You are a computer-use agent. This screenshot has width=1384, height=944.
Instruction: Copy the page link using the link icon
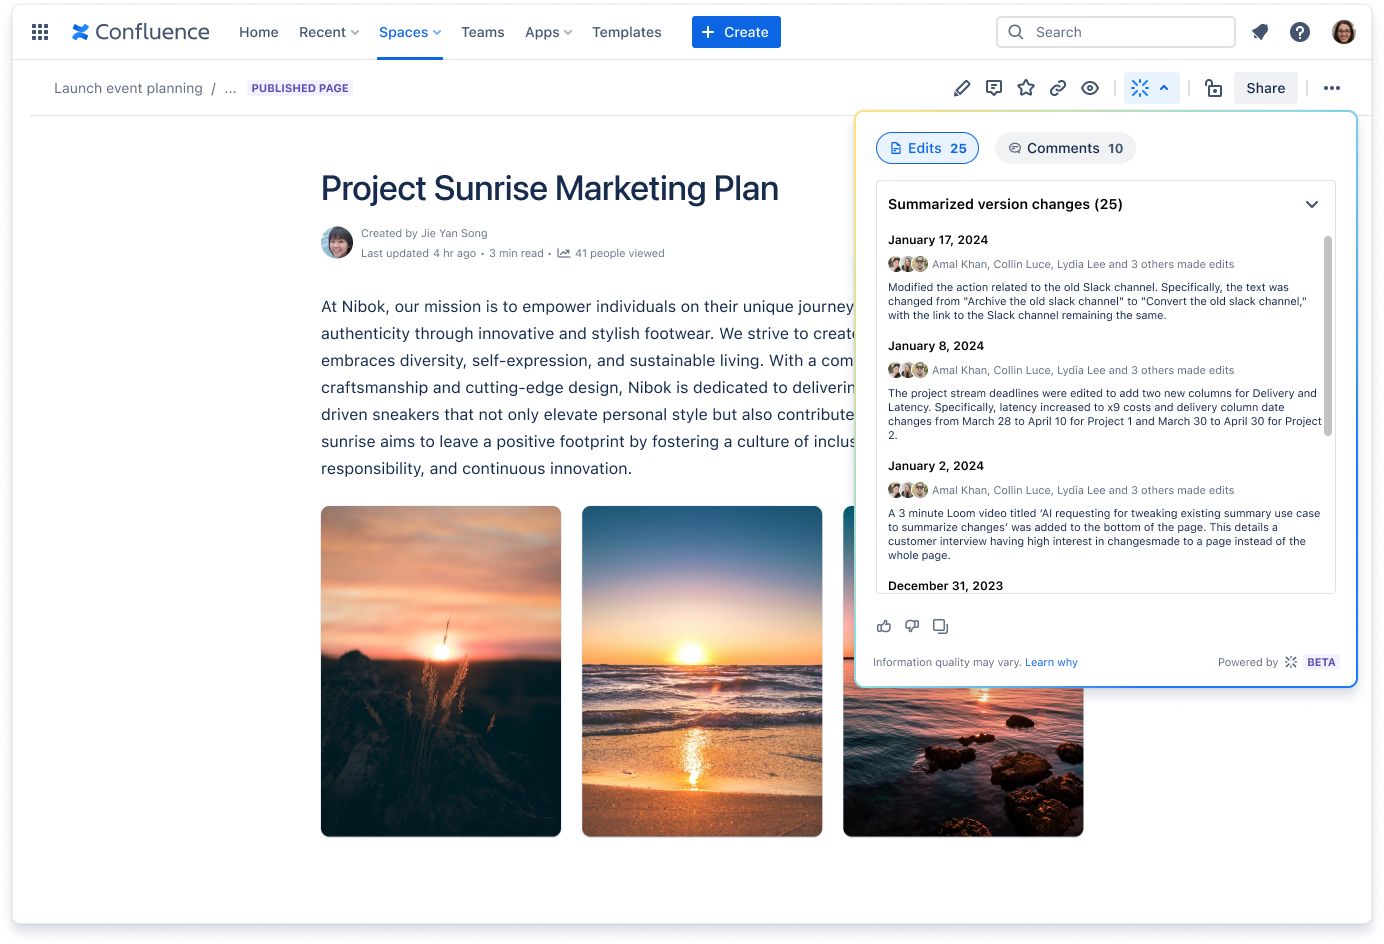[x=1057, y=88]
